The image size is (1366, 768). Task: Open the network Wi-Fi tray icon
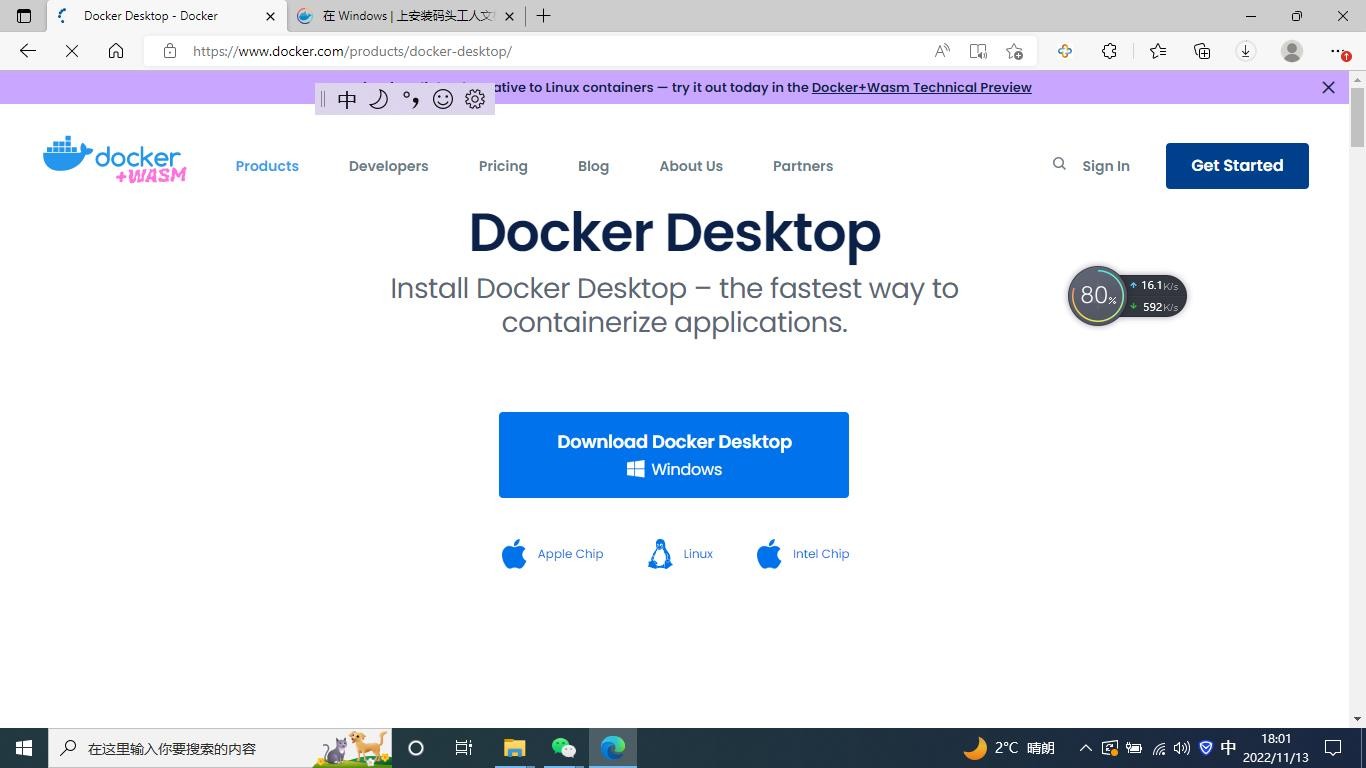coord(1158,748)
